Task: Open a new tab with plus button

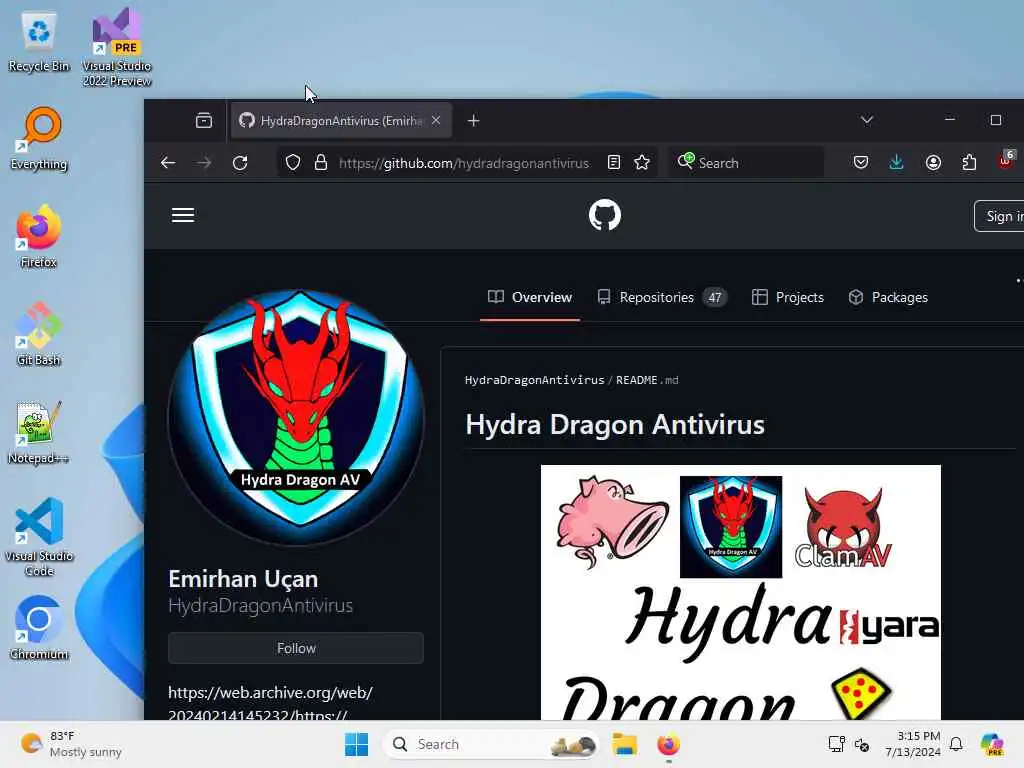Action: coord(473,121)
